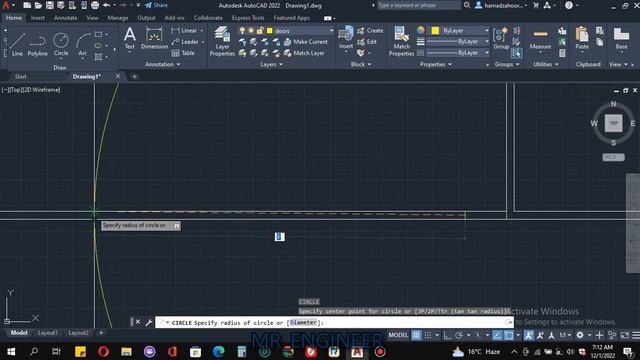Select the Ellipse draw tool

pos(98,45)
